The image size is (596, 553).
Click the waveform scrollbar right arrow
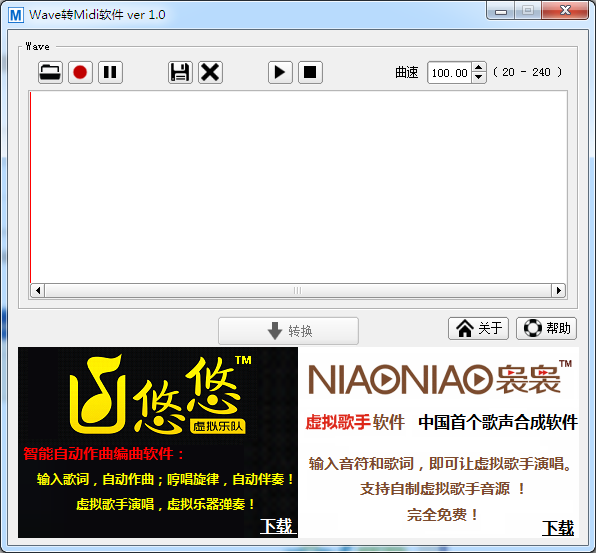[558, 291]
